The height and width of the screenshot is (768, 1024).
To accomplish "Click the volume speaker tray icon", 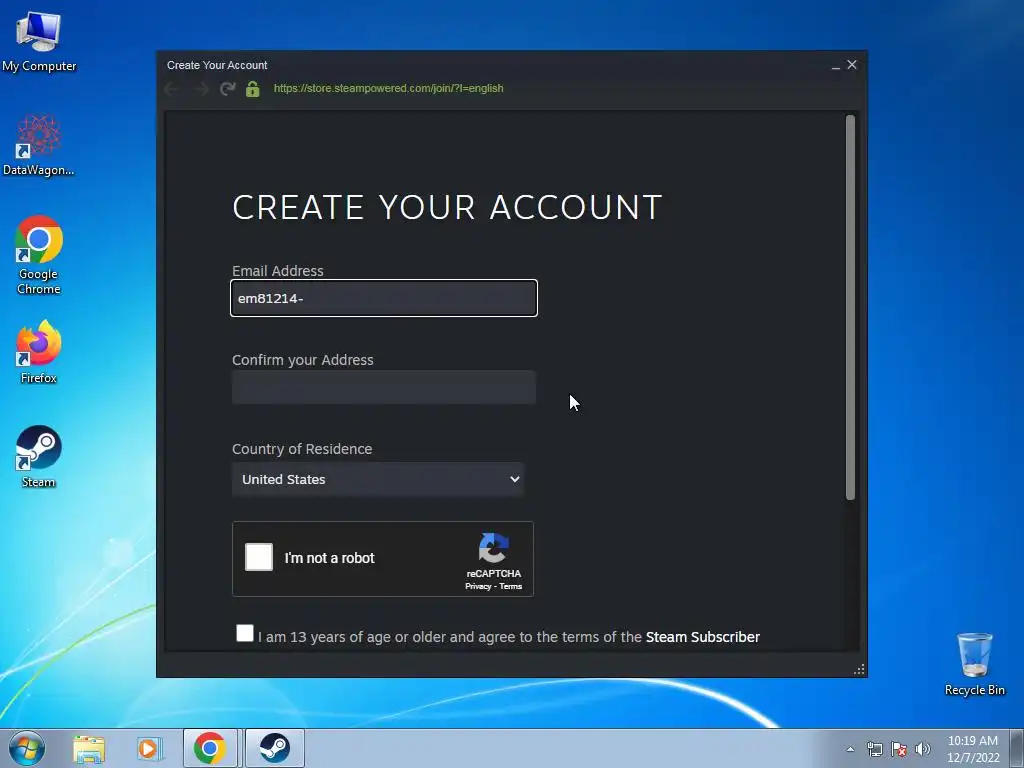I will point(923,749).
